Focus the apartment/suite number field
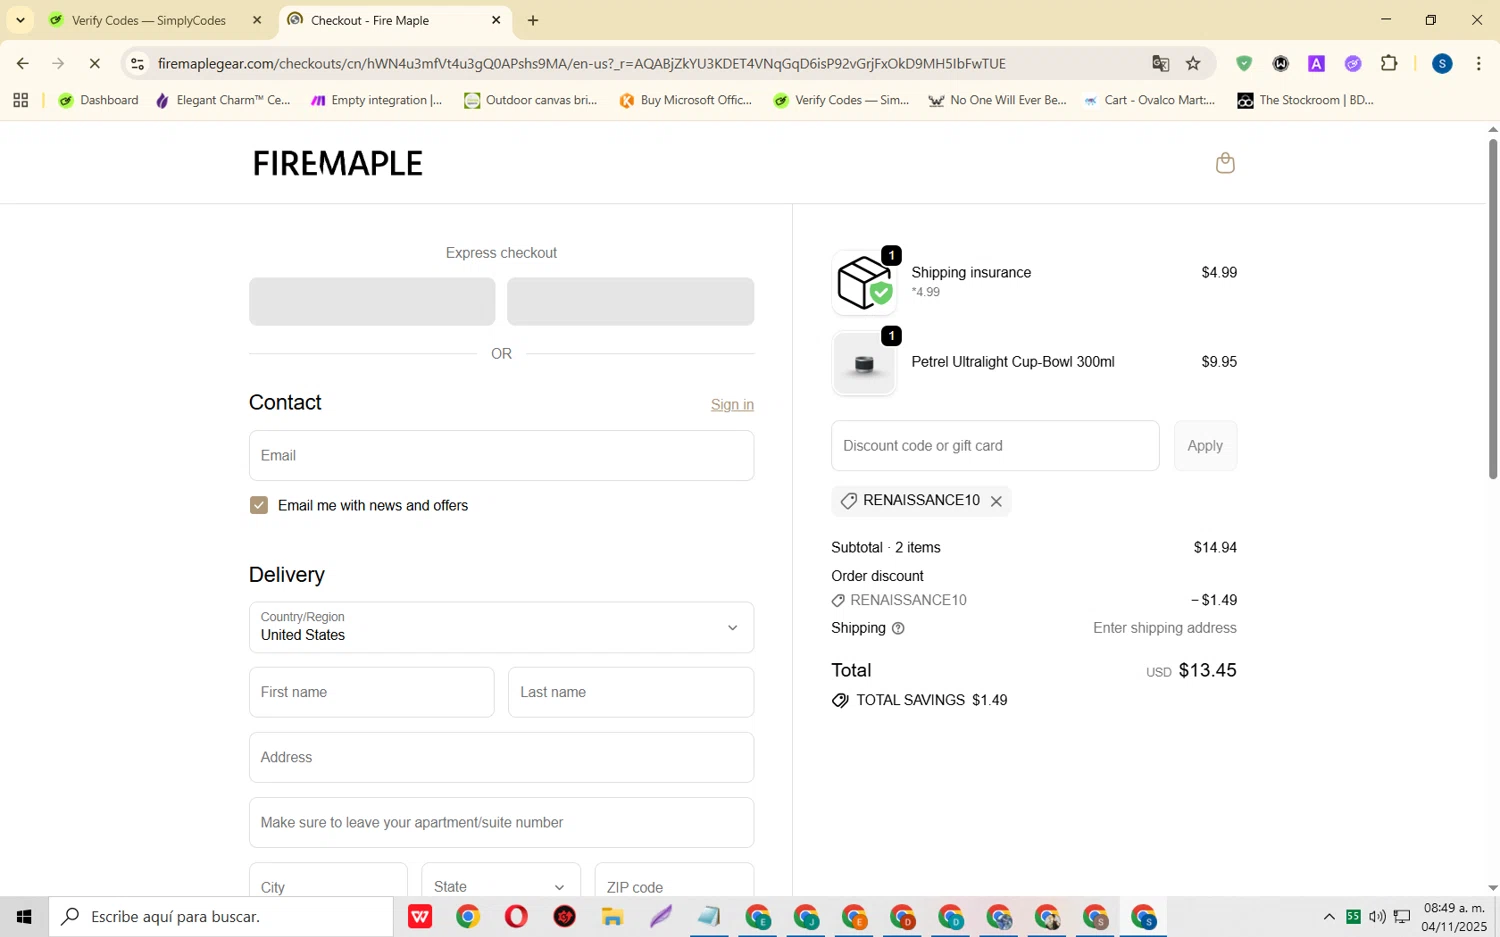The width and height of the screenshot is (1500, 937). click(x=501, y=822)
